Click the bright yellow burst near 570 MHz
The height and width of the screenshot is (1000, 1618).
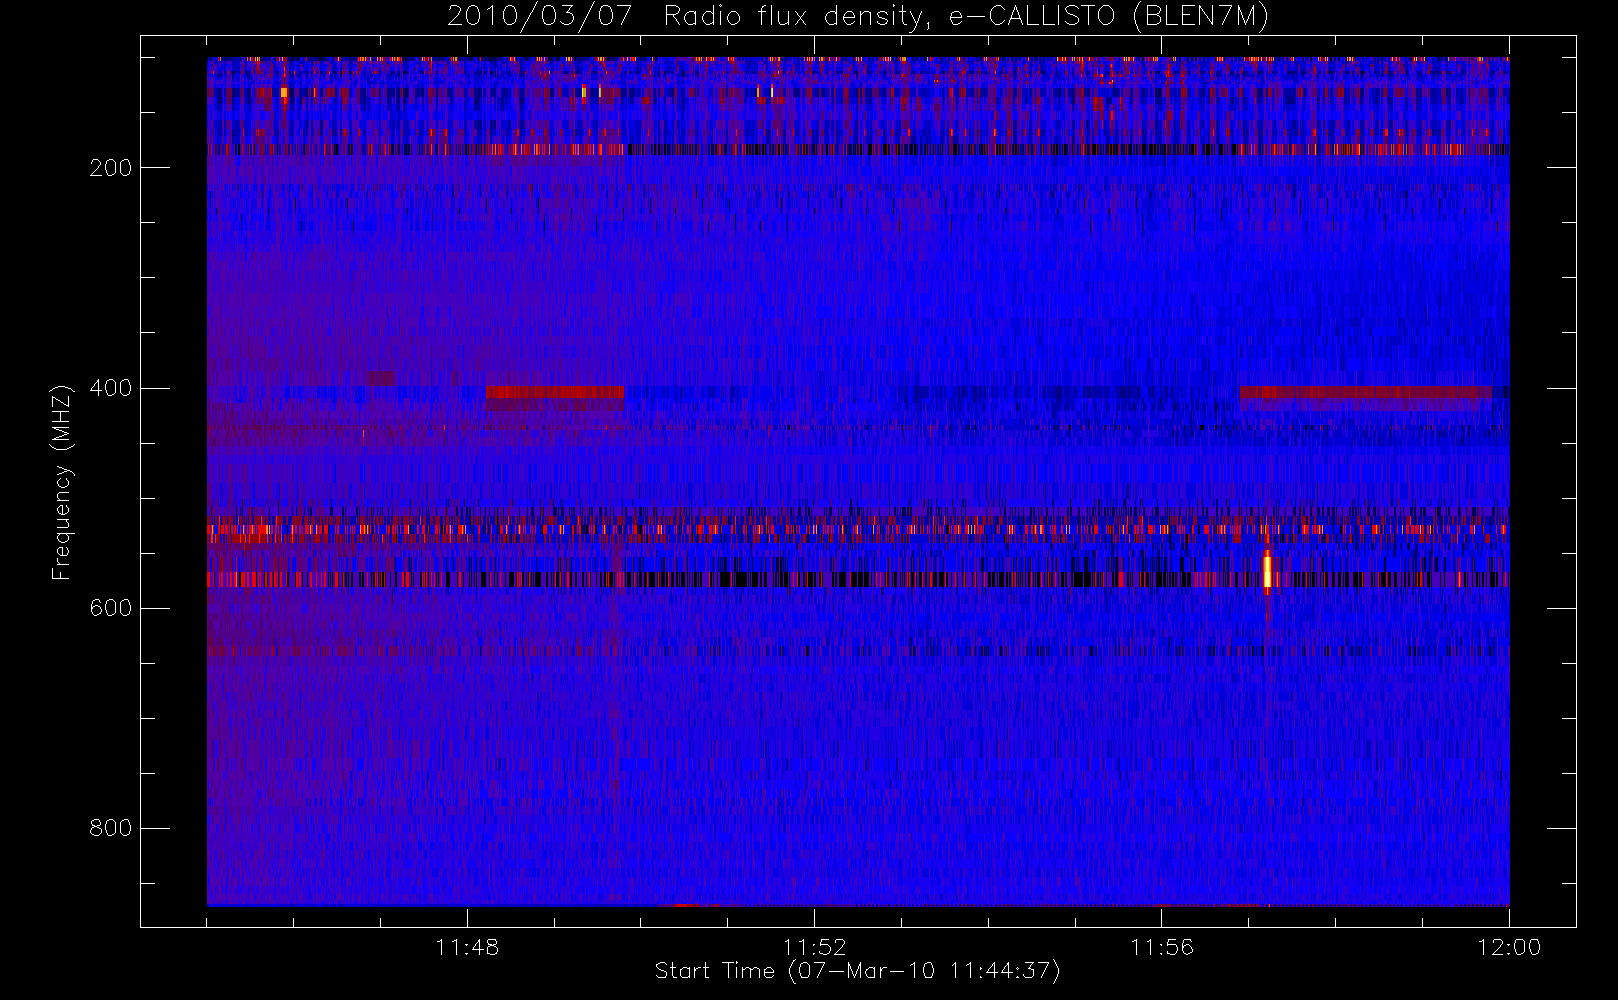pyautogui.click(x=1267, y=571)
